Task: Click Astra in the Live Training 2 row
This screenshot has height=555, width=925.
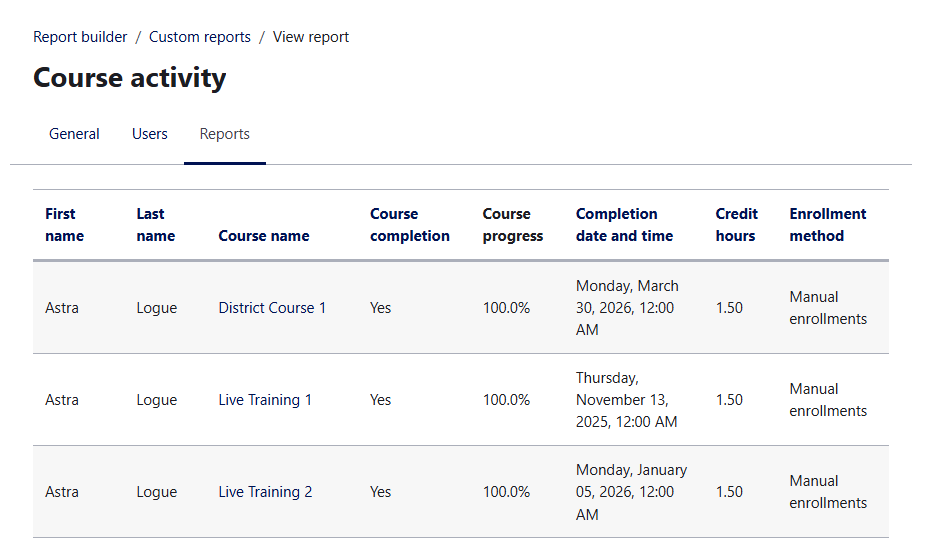Action: pos(62,492)
